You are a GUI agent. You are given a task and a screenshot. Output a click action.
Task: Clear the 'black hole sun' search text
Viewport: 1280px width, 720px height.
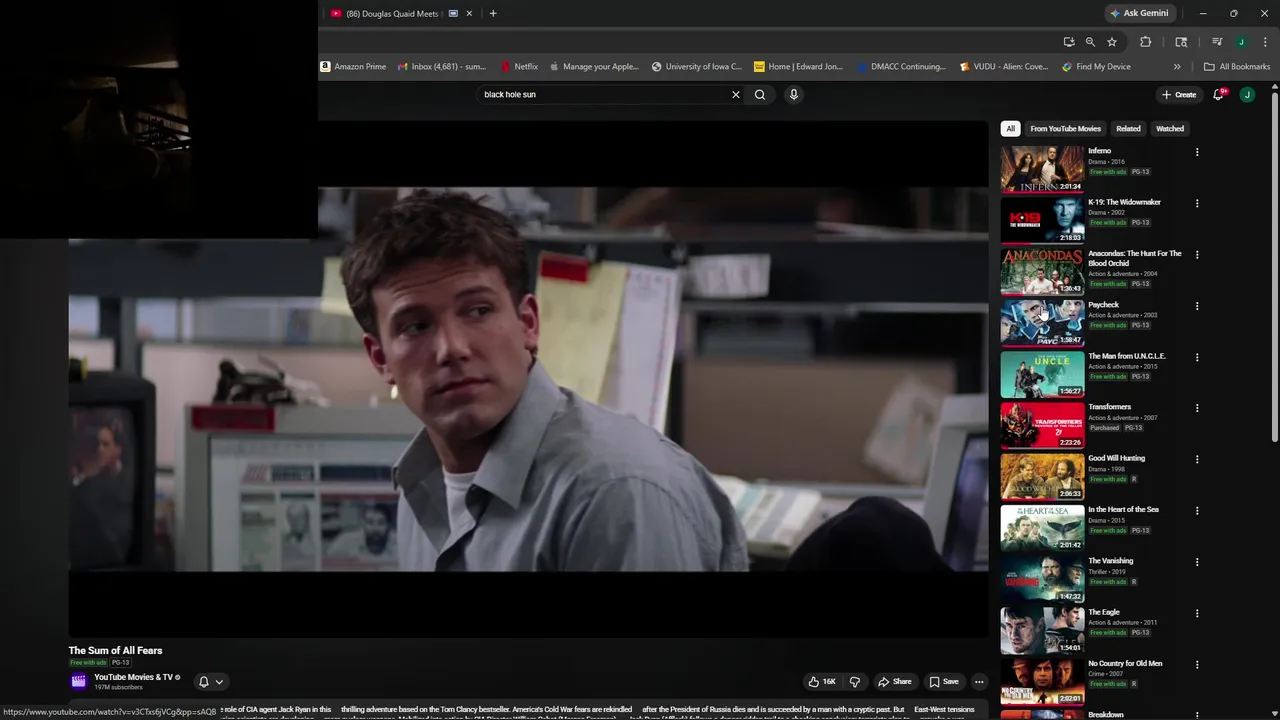[736, 95]
